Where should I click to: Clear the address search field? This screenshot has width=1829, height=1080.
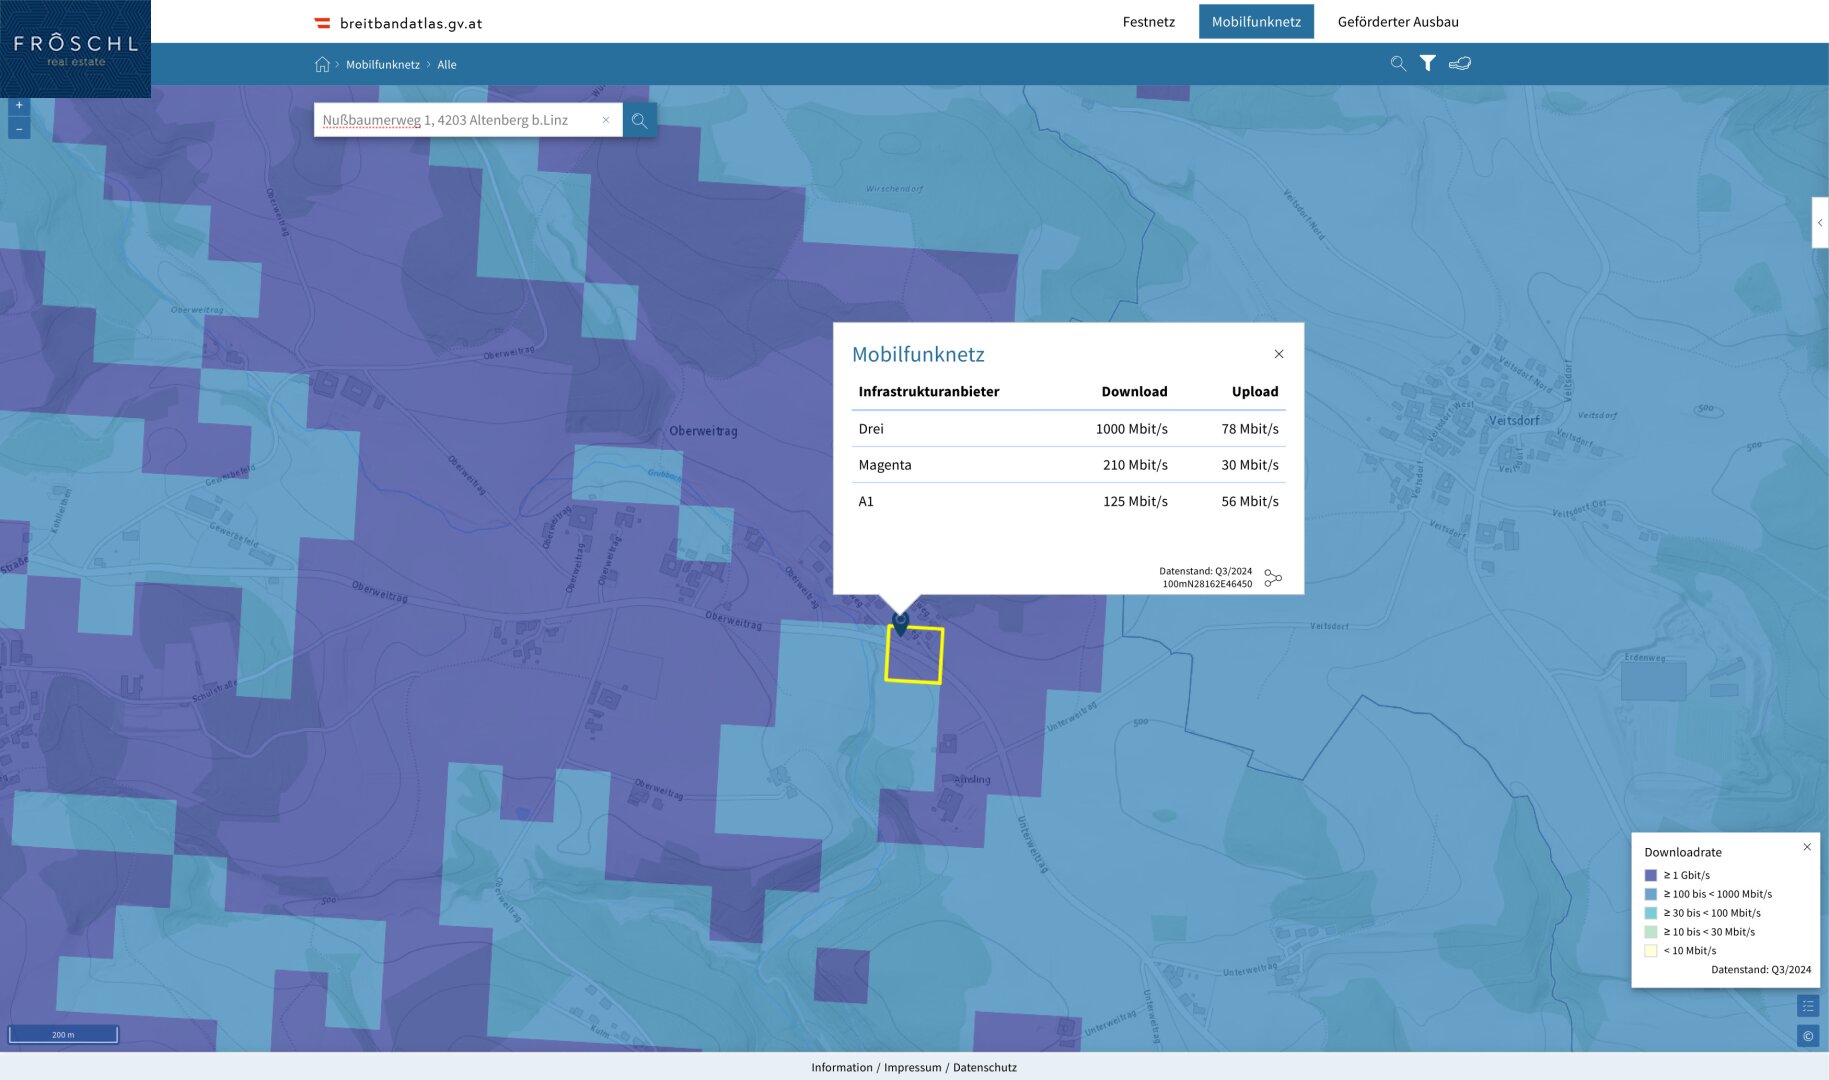(x=606, y=120)
